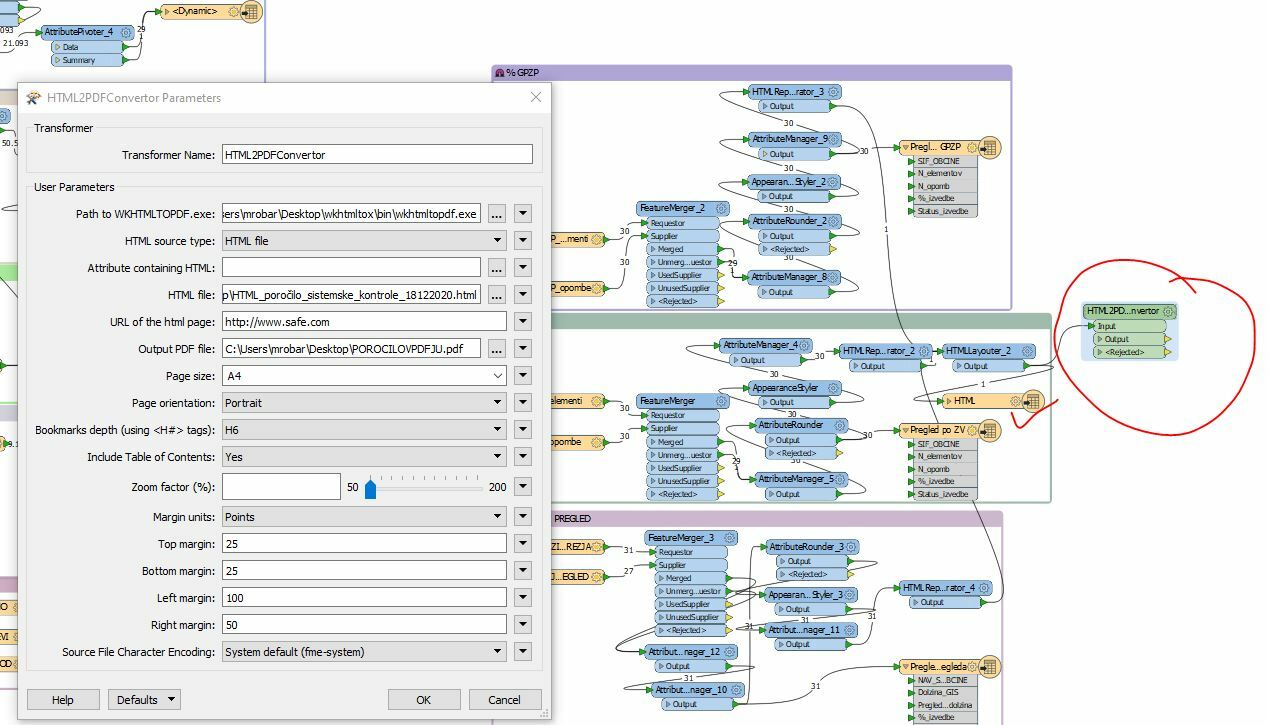1268x725 pixels.
Task: Open HTMLReportGenerator_3 gear icon
Action: [835, 93]
